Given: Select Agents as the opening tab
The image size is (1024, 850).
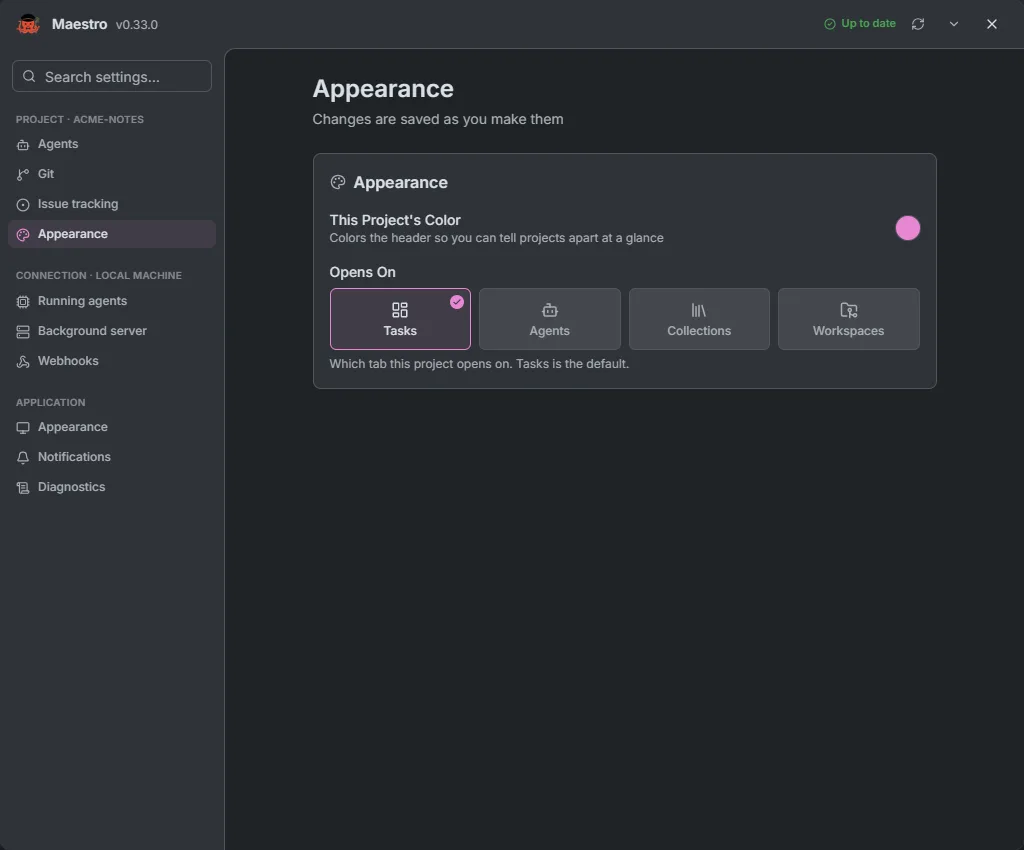Looking at the screenshot, I should point(549,319).
